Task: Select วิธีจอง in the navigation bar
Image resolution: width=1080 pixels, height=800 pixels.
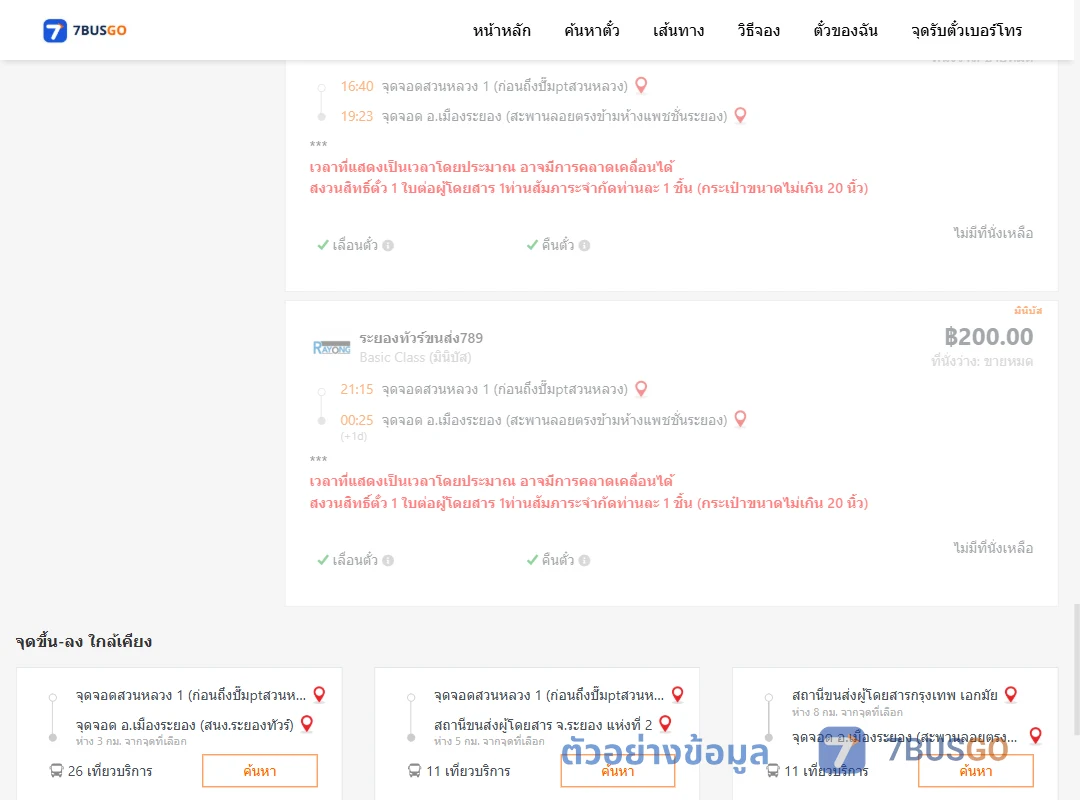Action: click(758, 30)
